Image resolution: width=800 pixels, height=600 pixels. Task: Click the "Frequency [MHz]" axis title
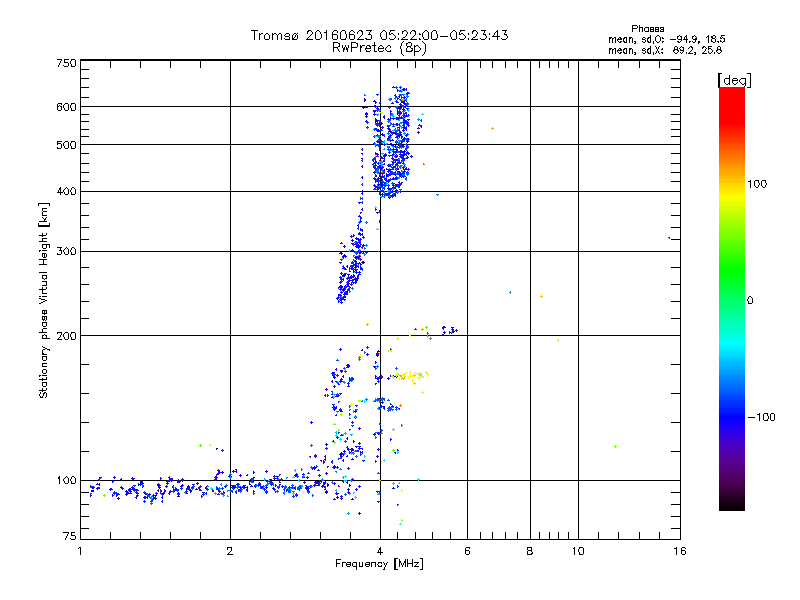coord(379,564)
